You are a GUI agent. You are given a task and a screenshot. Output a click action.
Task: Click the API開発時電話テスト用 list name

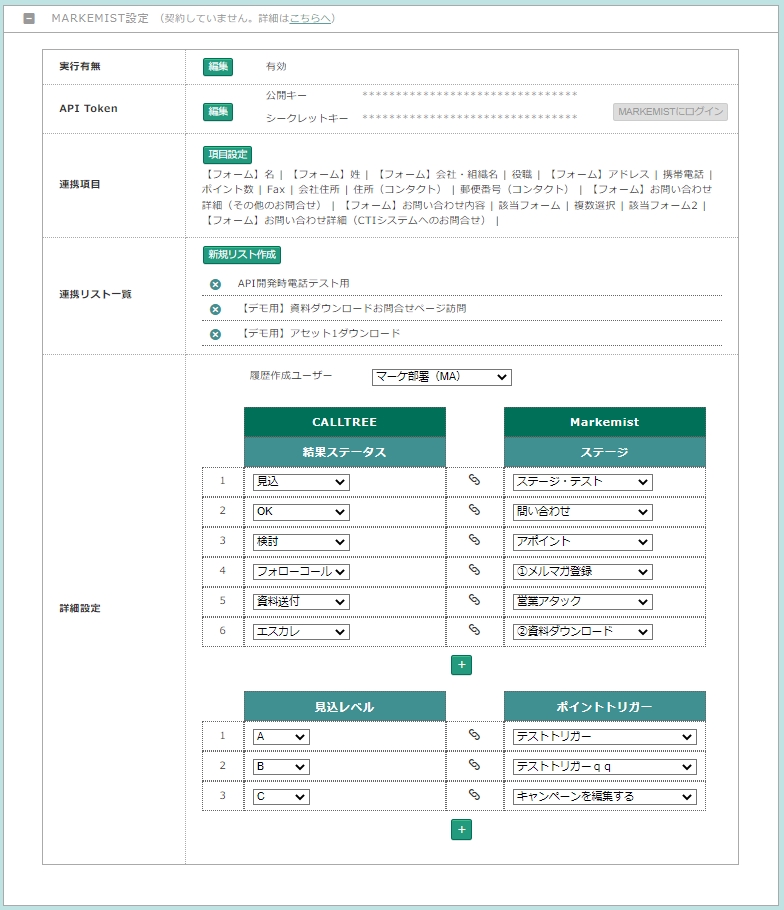[294, 284]
